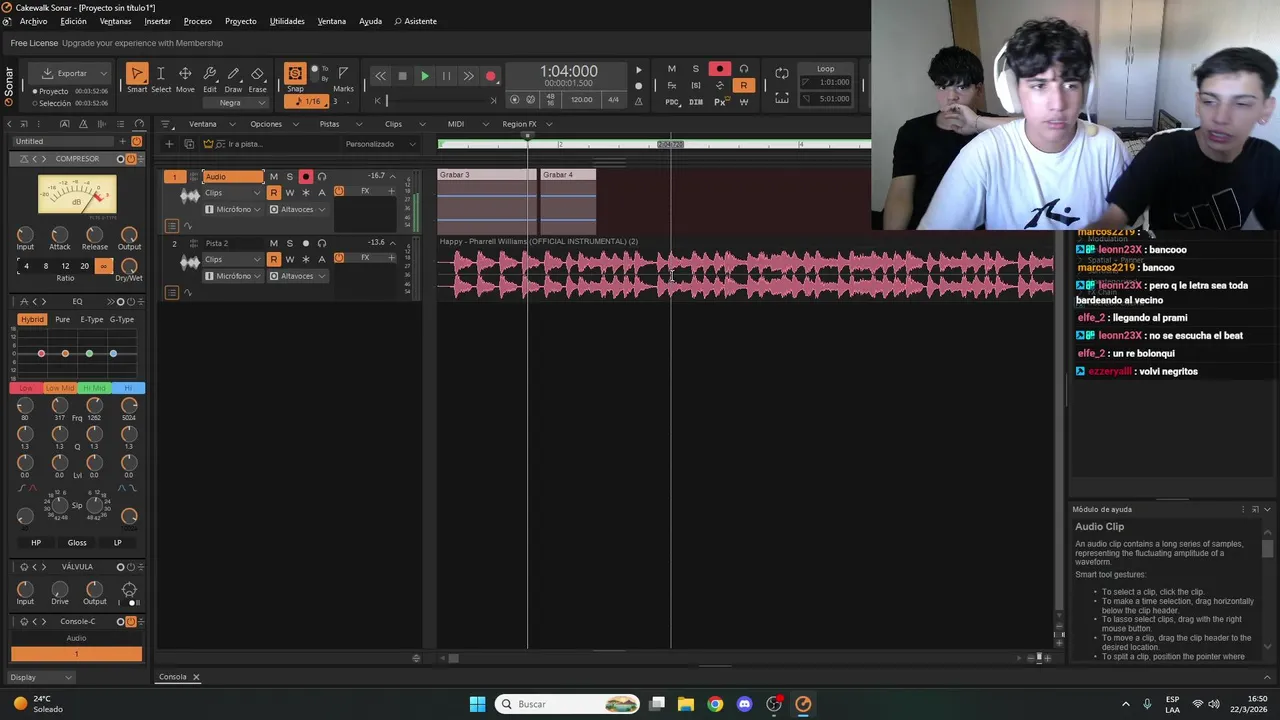Screen dimensions: 1280x720
Task: Click the Fast Forward transport button
Action: point(468,76)
